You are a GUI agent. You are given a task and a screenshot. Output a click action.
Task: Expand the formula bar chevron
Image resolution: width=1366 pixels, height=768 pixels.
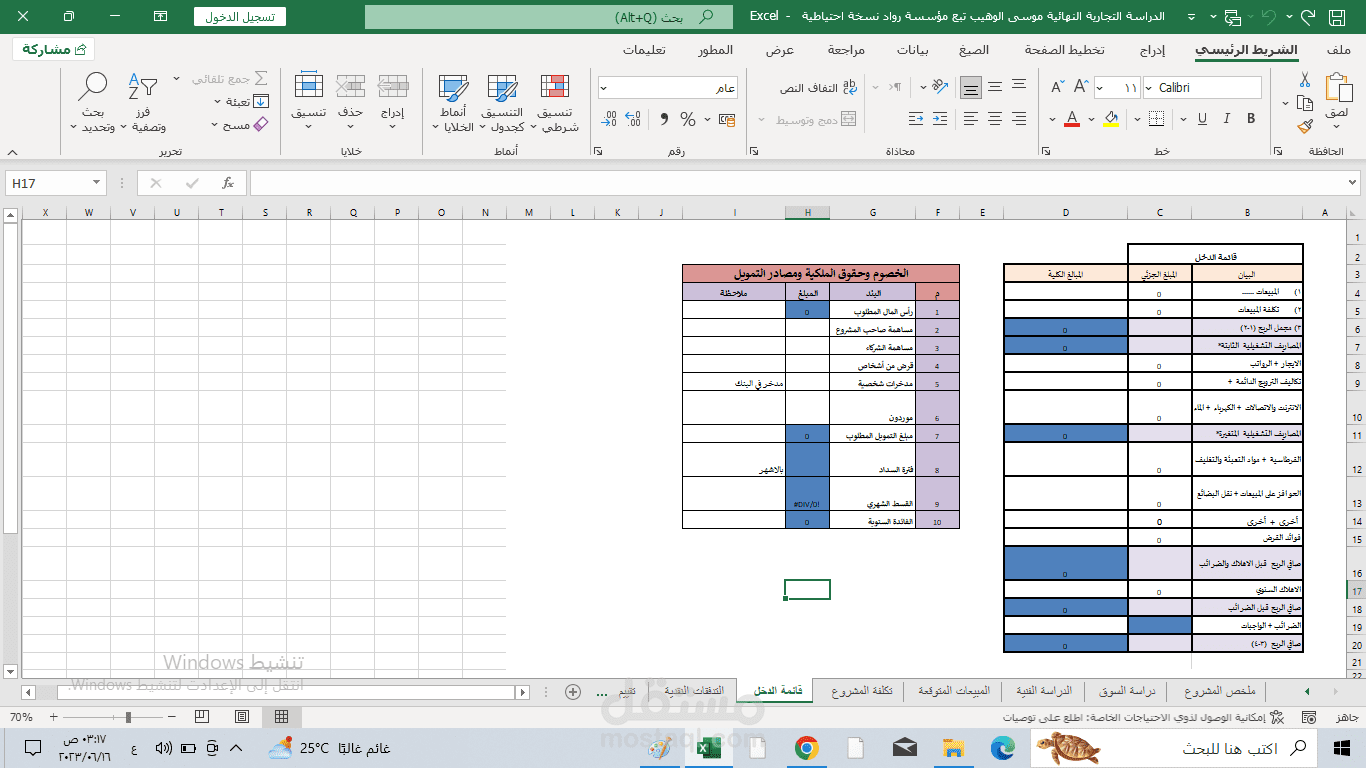1354,183
